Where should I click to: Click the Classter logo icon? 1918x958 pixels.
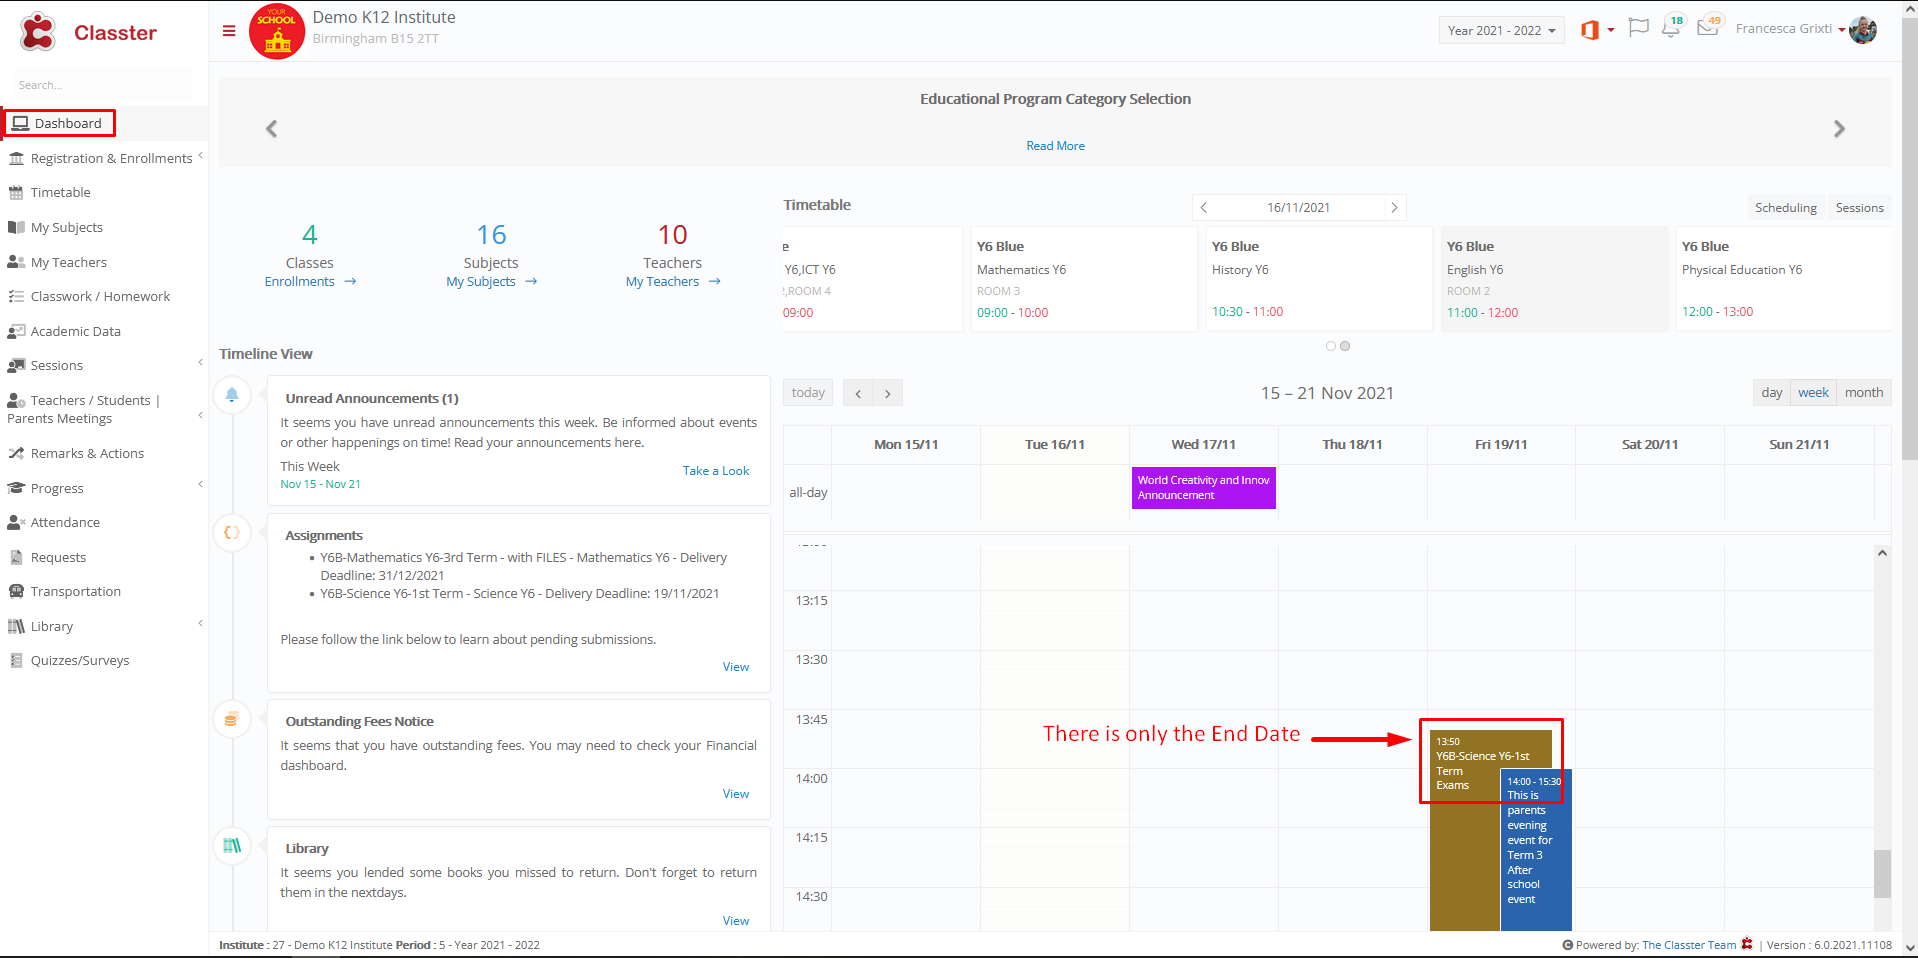(x=38, y=32)
